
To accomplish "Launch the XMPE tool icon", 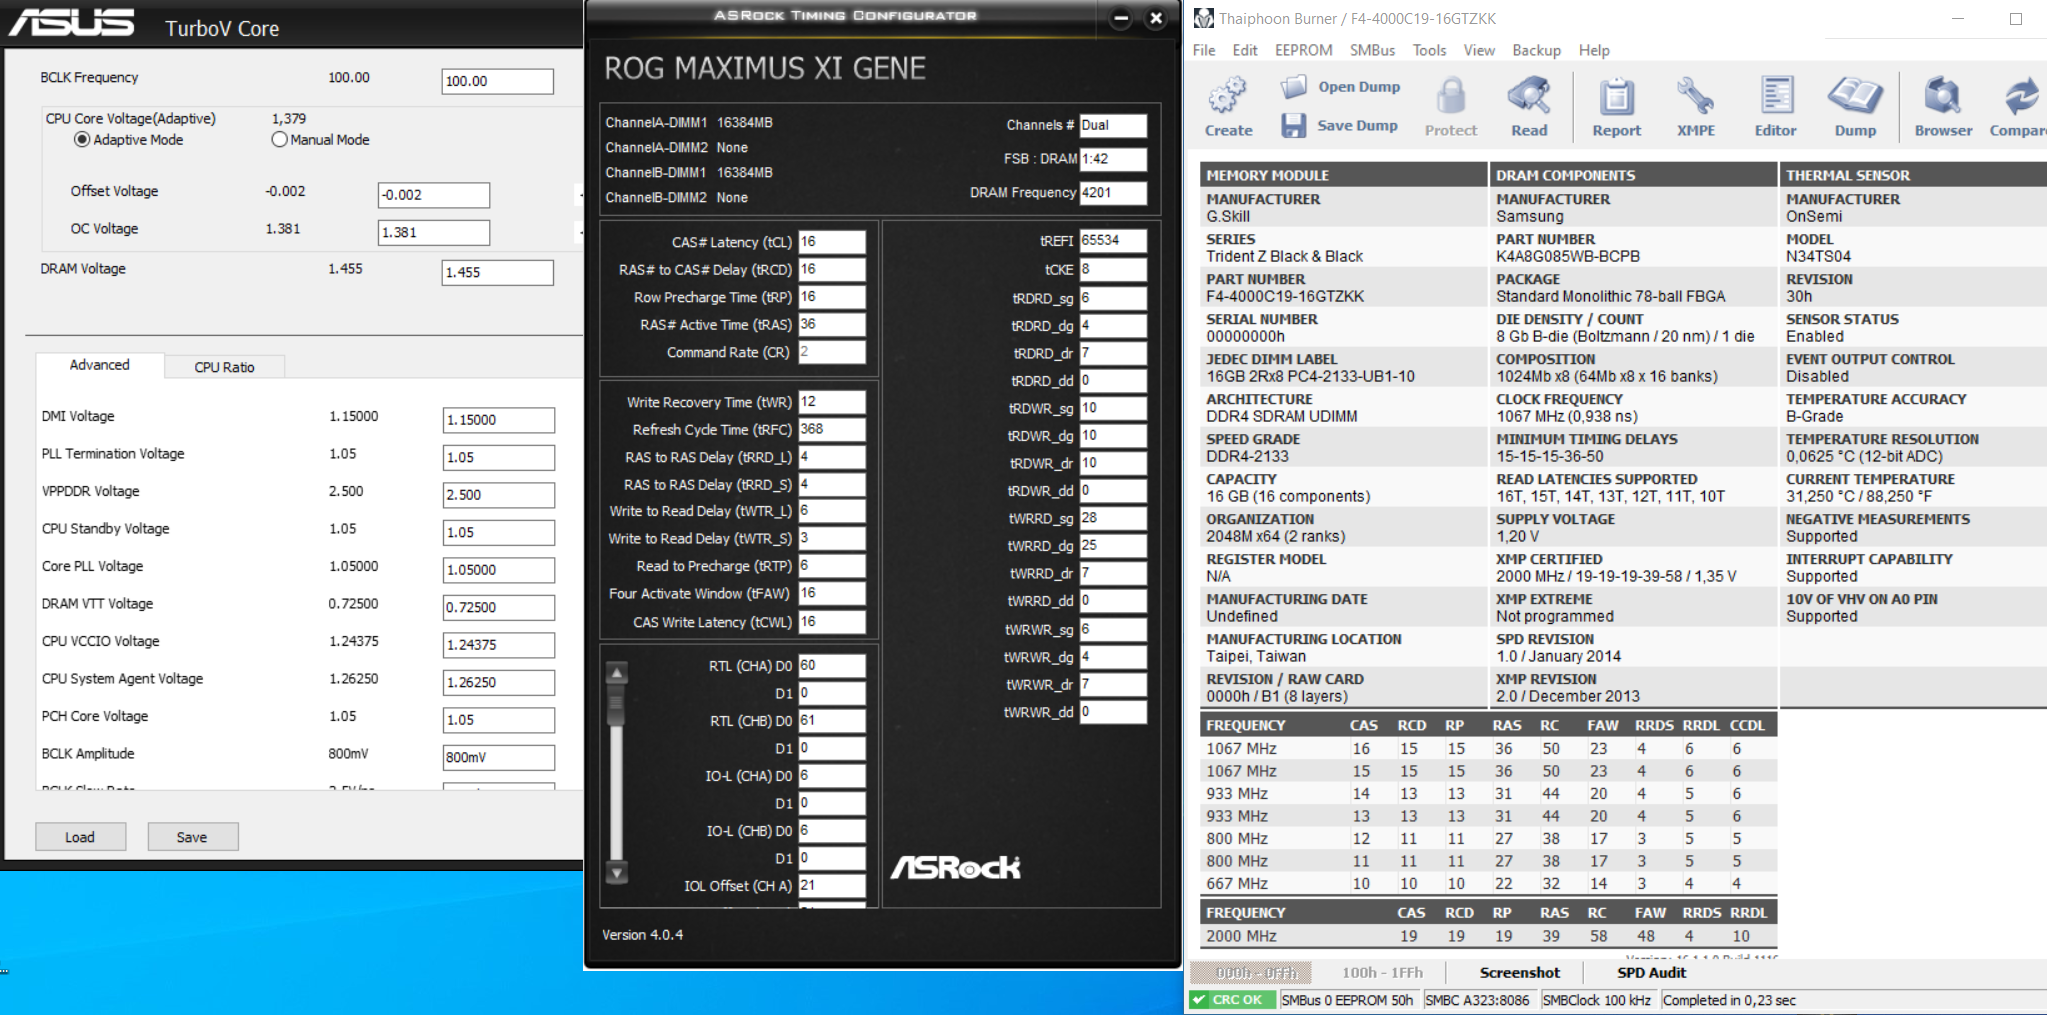I will tap(1696, 107).
